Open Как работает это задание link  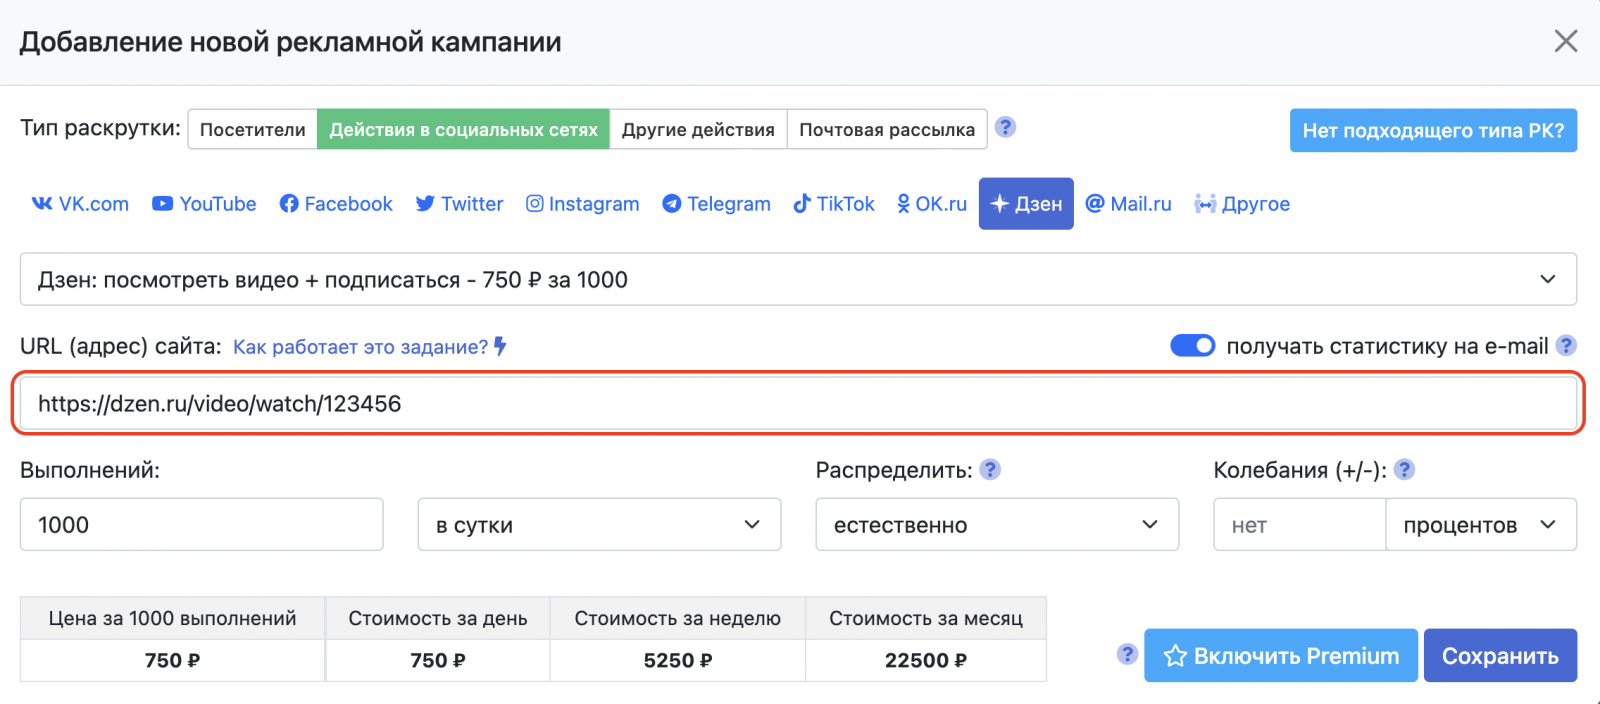click(x=361, y=347)
